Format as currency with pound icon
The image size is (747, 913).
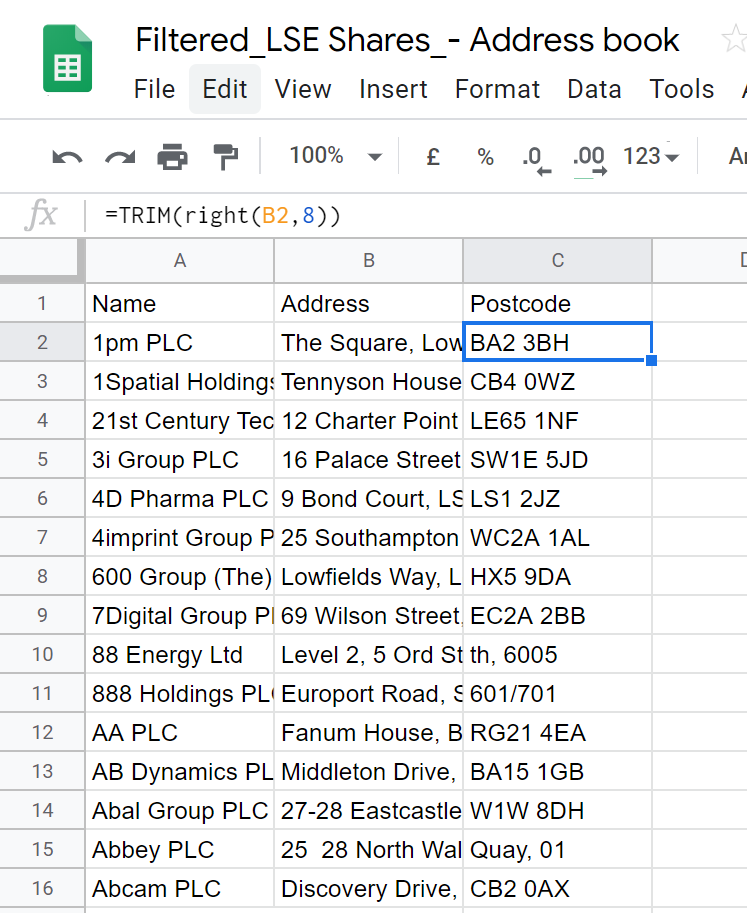click(x=433, y=157)
